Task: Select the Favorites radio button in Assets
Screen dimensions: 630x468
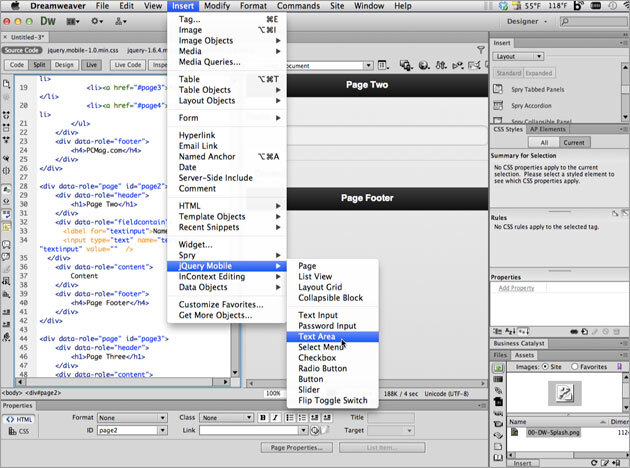Action: tap(575, 367)
